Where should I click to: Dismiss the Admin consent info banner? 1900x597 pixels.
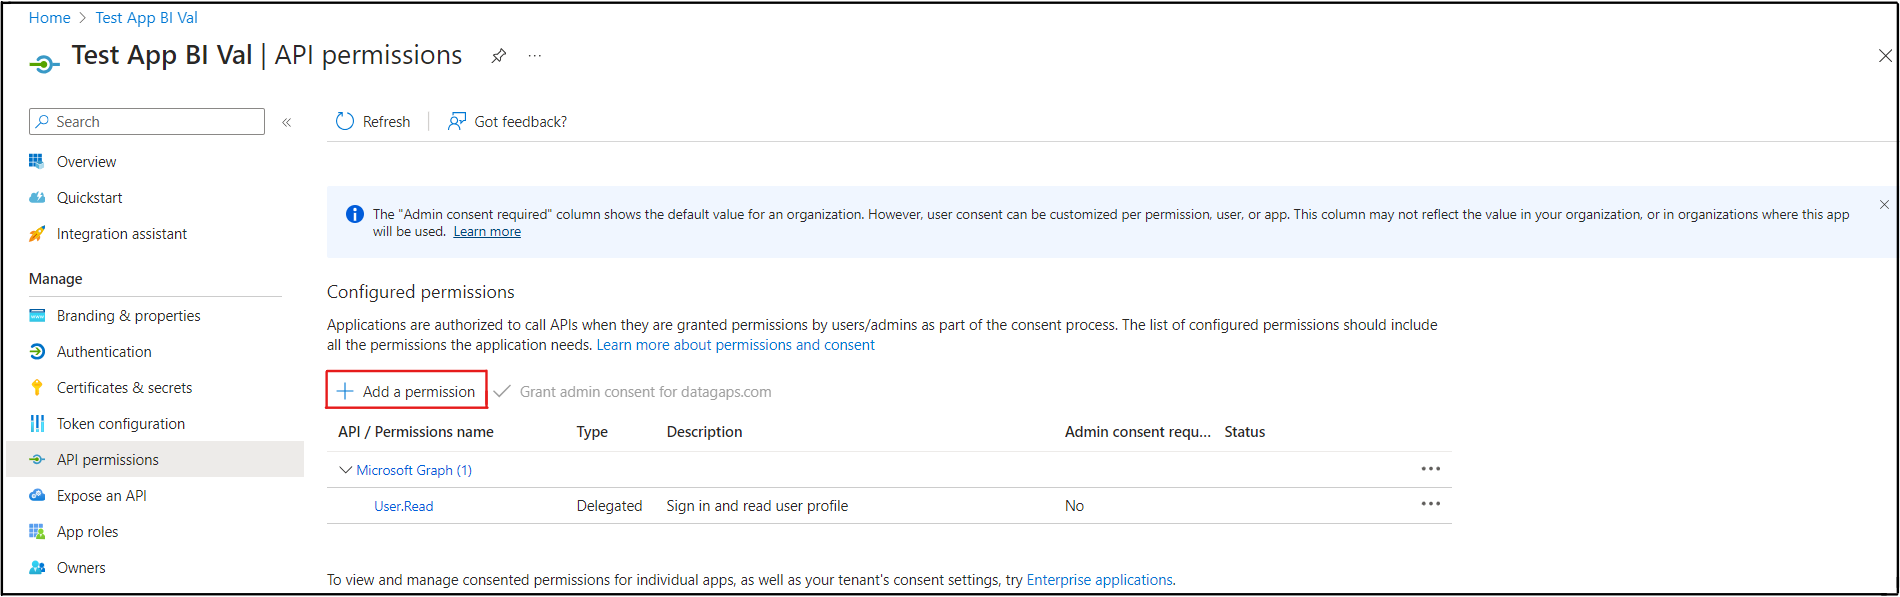[1884, 205]
